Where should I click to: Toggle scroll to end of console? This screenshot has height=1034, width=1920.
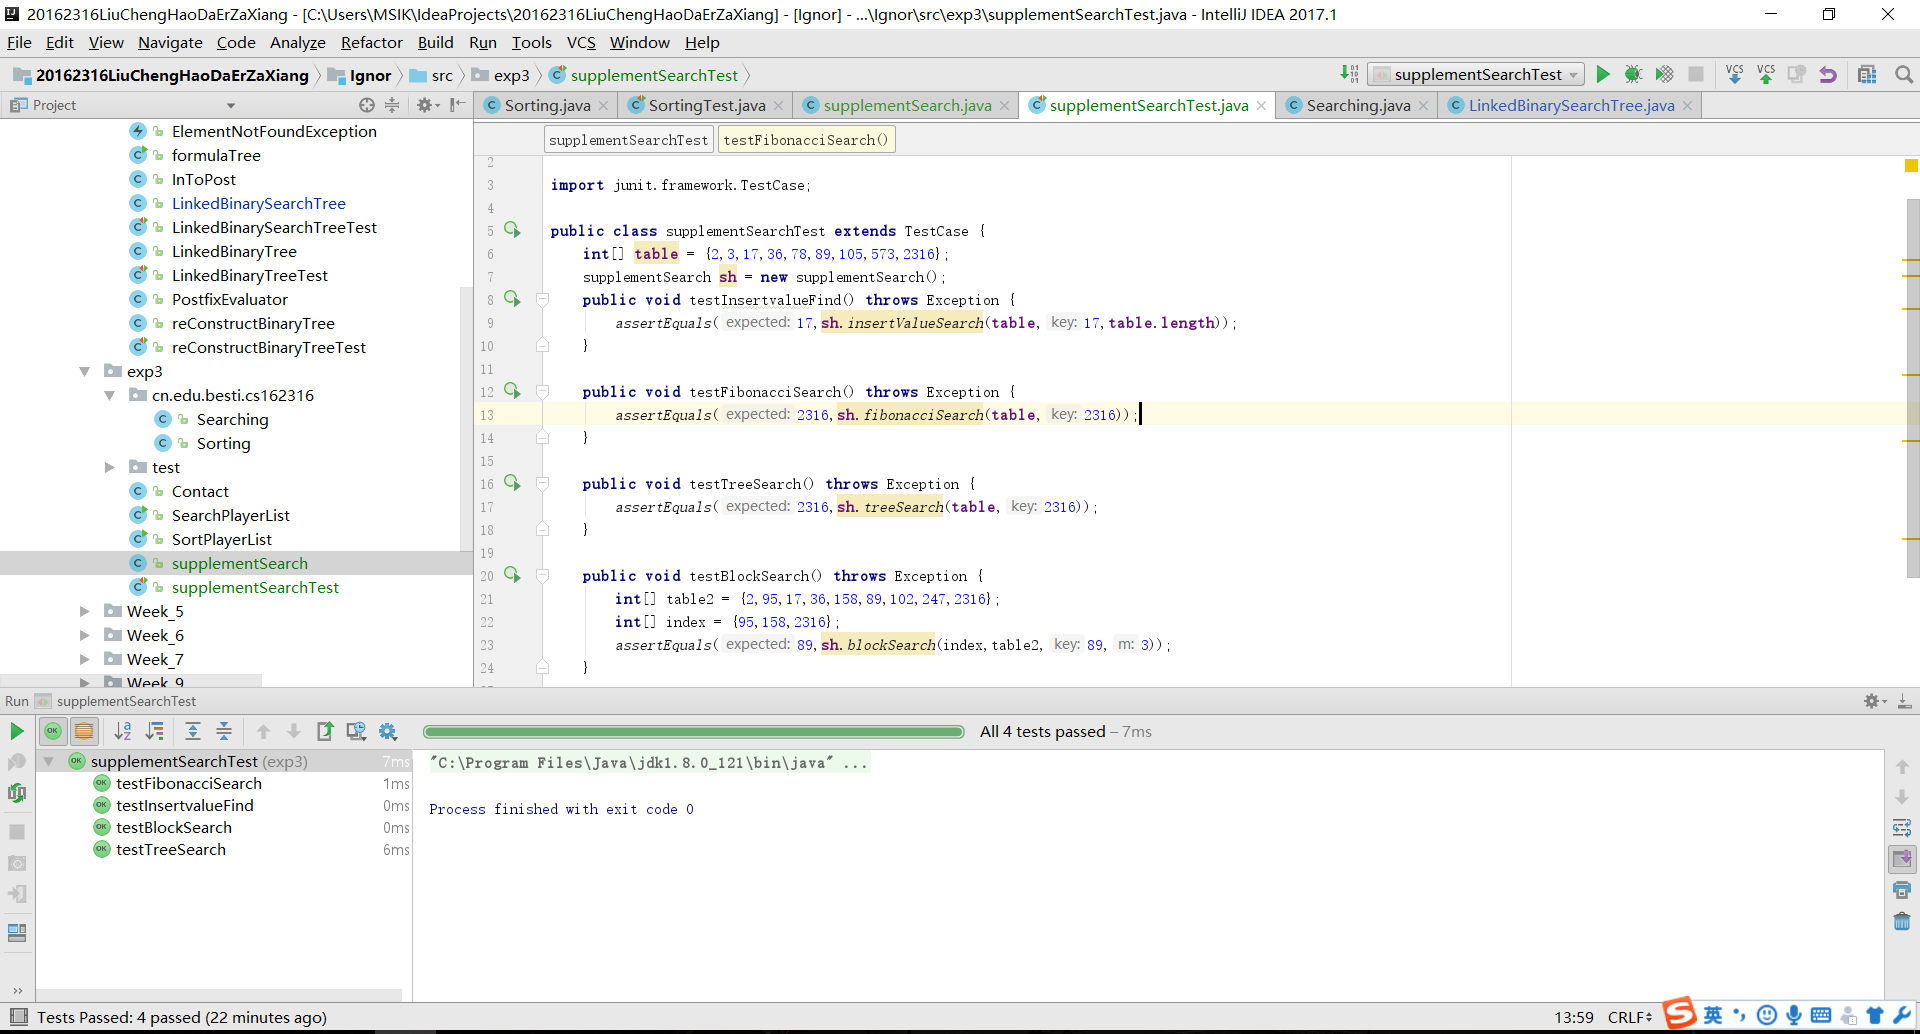pos(1902,859)
